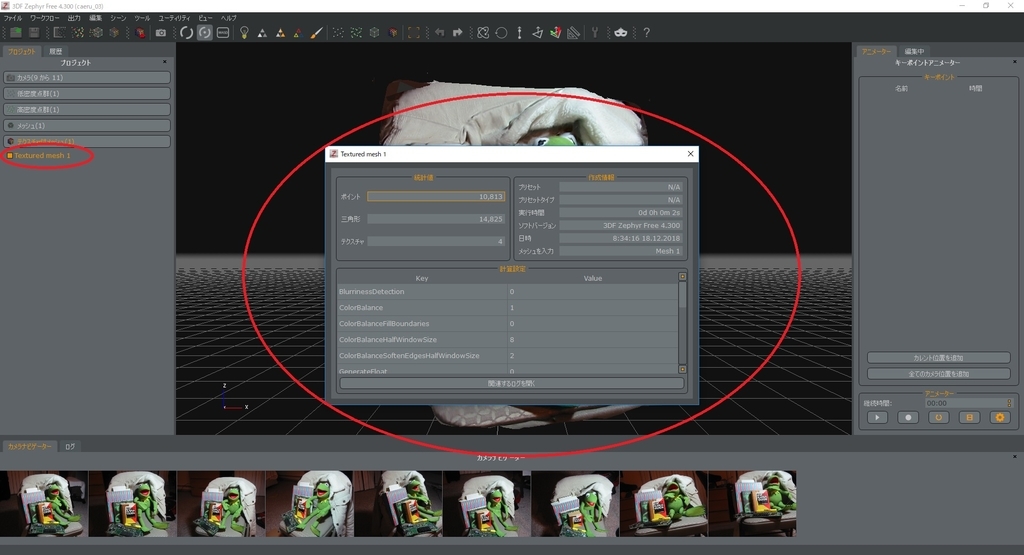
Task: Open the ツール menu
Action: coord(142,18)
